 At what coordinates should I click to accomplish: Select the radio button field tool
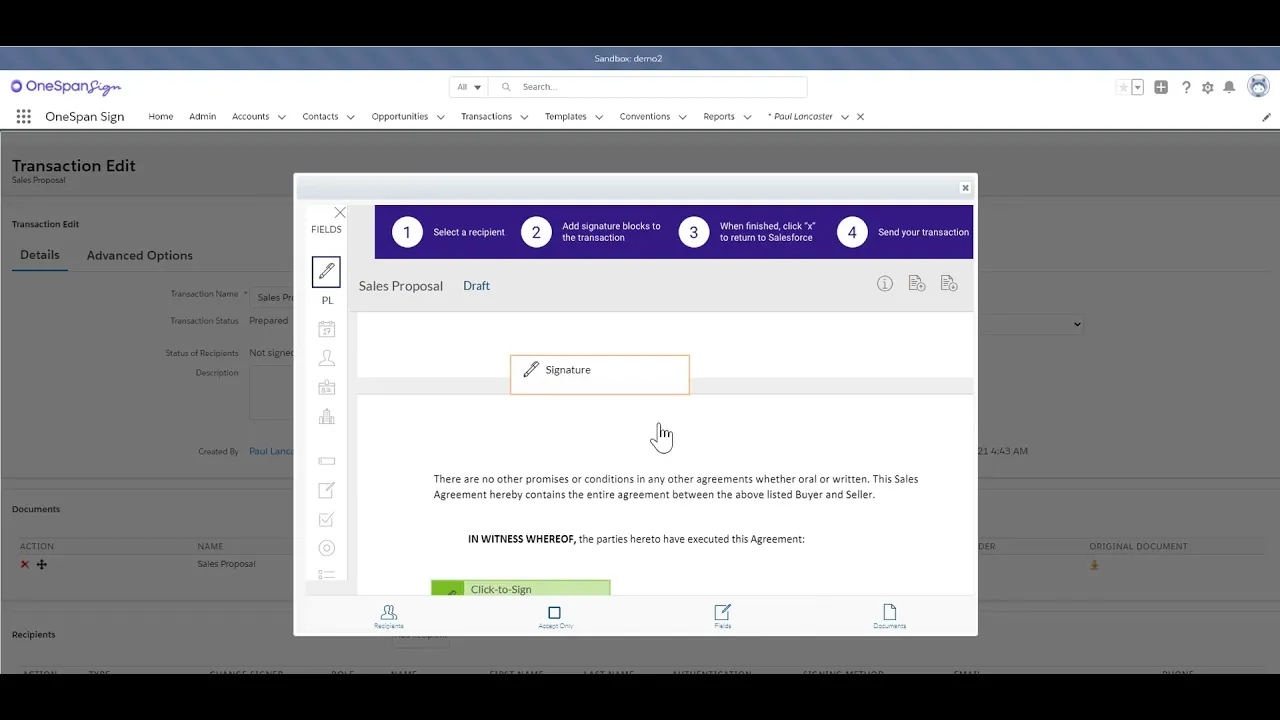326,547
